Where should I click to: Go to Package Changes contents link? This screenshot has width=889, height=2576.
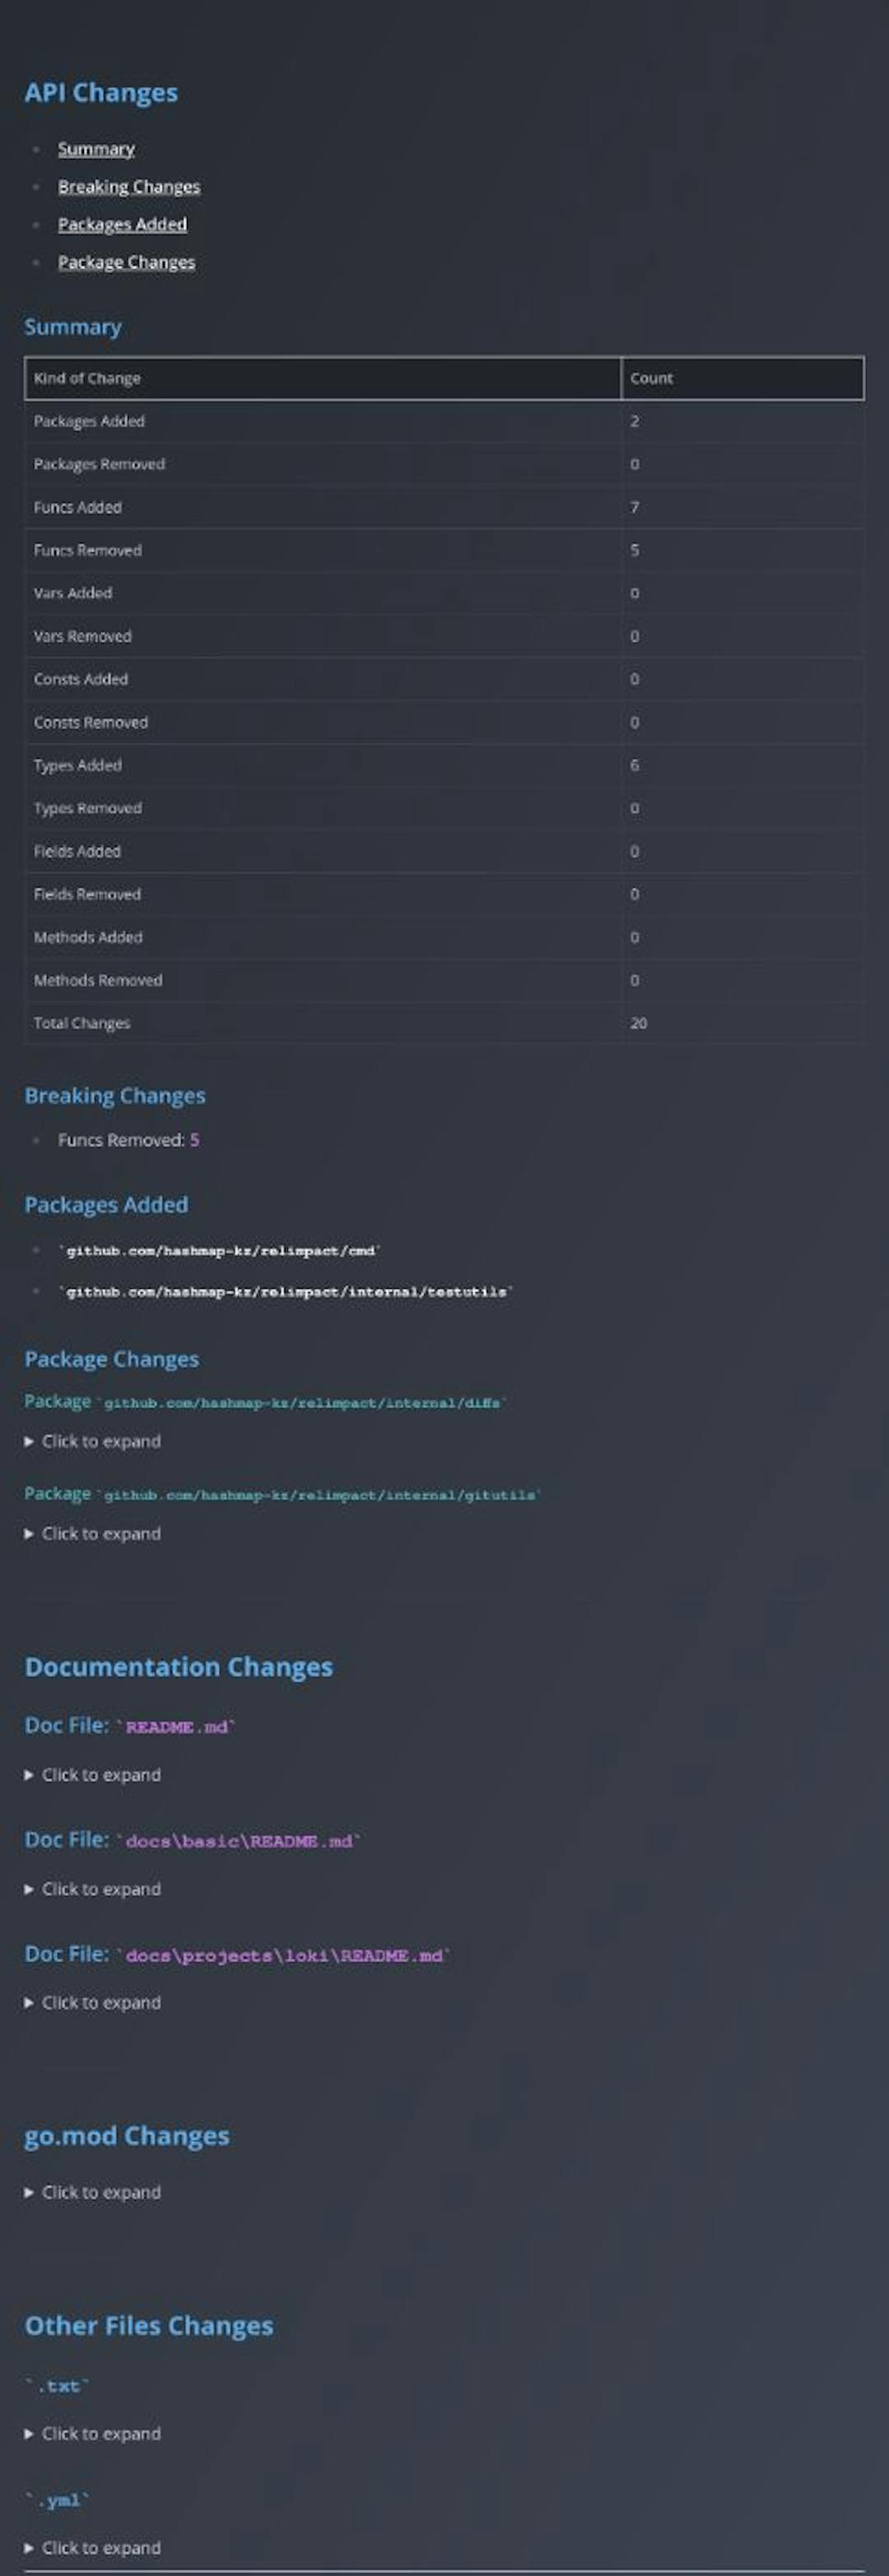(x=126, y=262)
